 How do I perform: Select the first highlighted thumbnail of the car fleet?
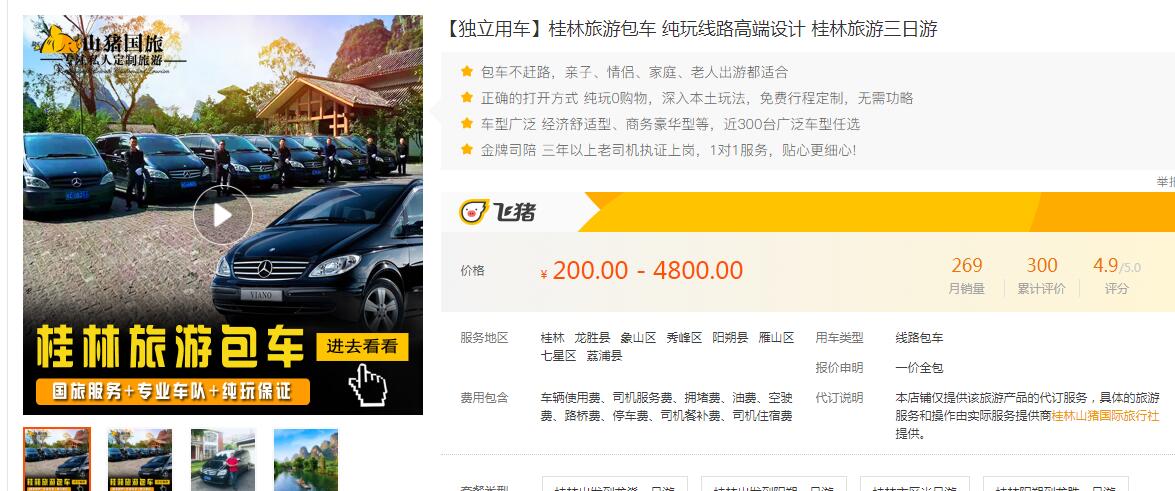click(57, 460)
